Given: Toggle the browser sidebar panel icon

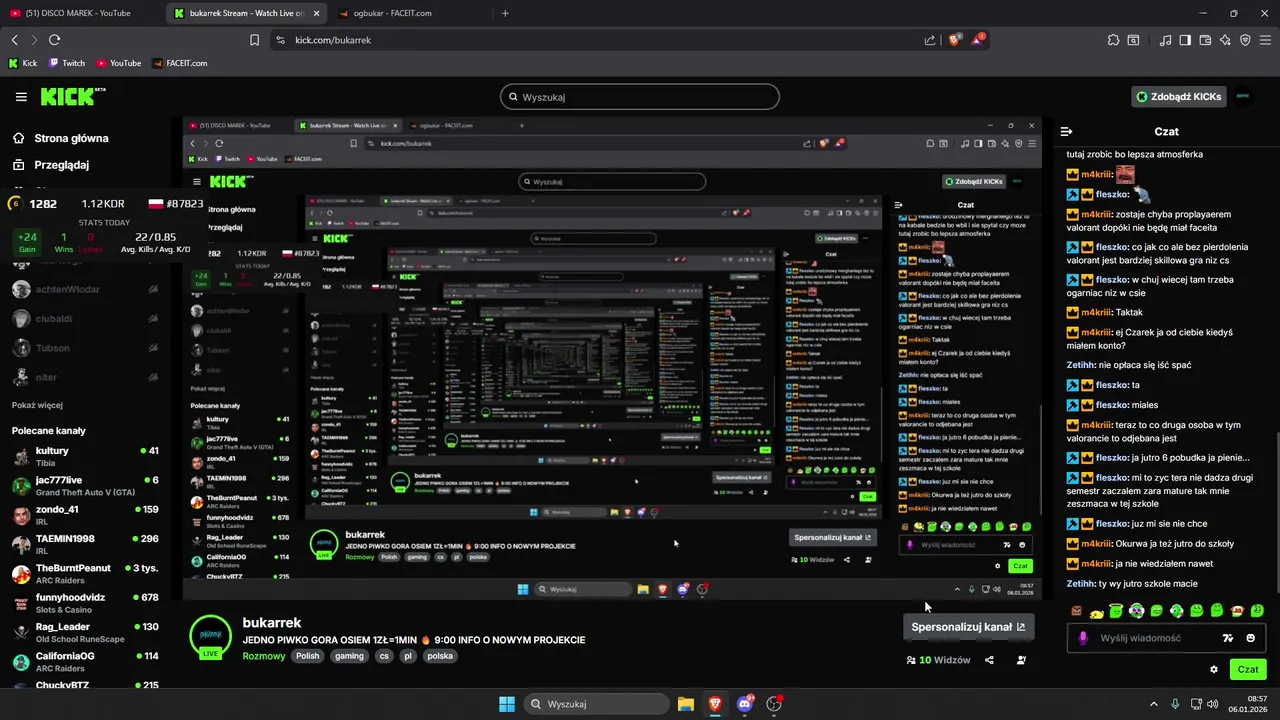Looking at the screenshot, I should [1185, 40].
